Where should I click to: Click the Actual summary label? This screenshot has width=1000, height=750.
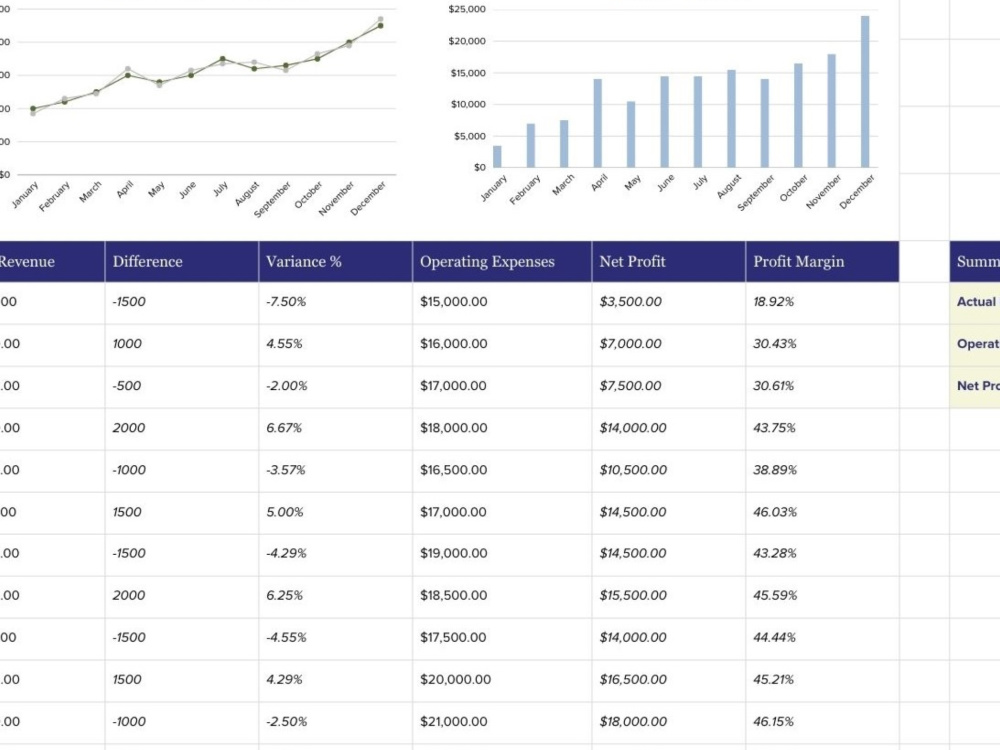976,302
